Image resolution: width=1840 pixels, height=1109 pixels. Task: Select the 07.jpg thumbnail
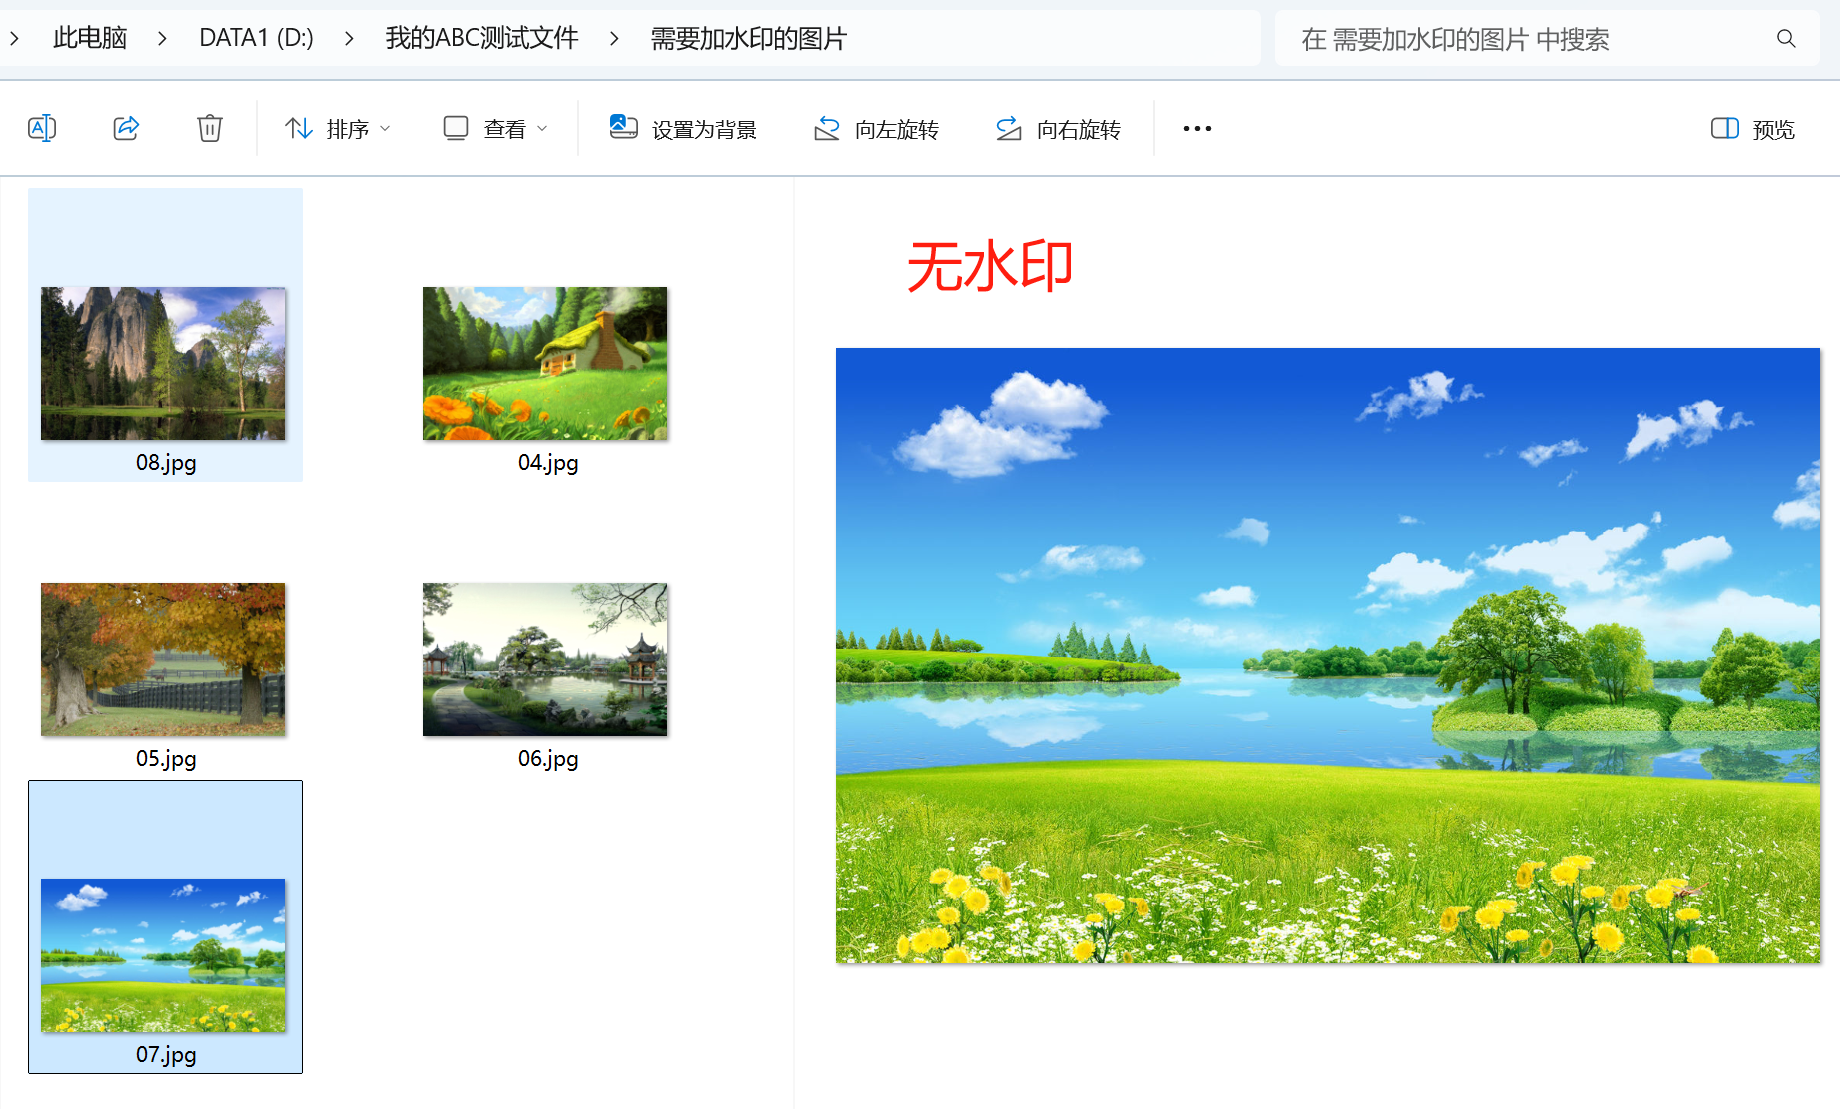(x=163, y=955)
